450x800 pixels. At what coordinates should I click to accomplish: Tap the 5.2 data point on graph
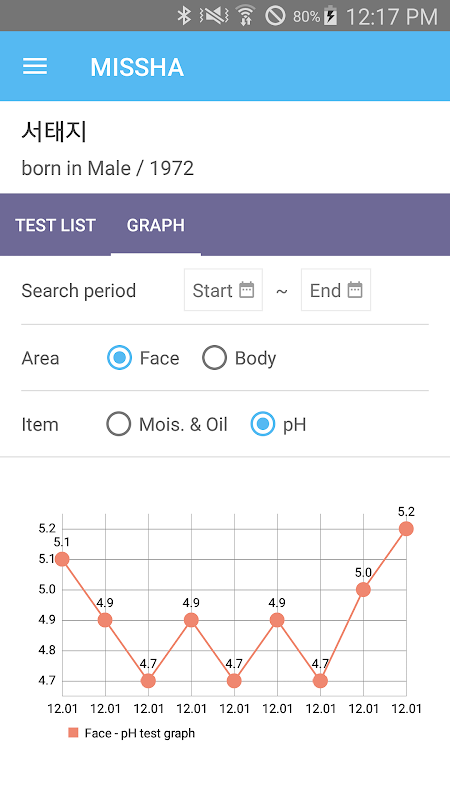point(406,529)
